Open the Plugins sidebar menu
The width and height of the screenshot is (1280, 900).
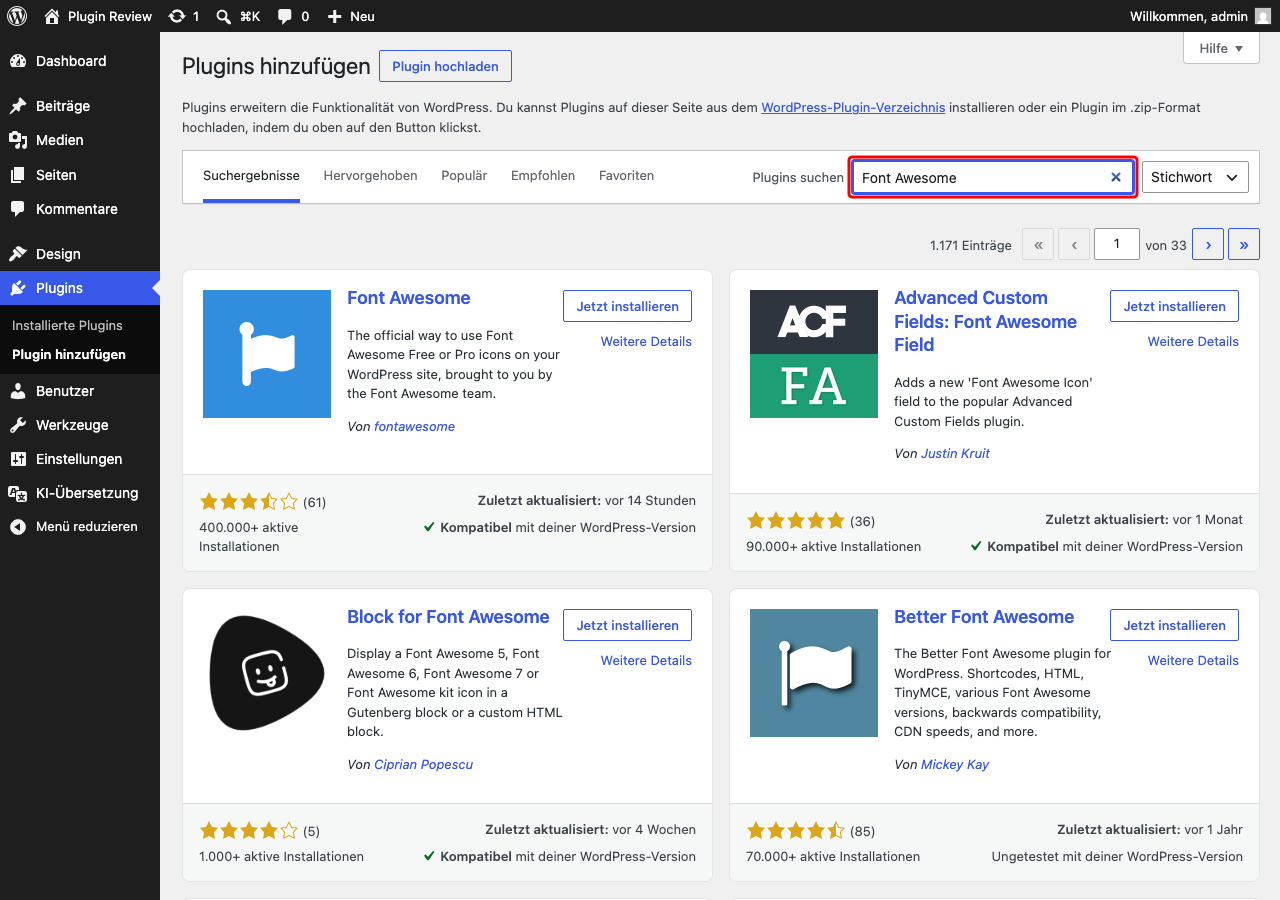[80, 288]
